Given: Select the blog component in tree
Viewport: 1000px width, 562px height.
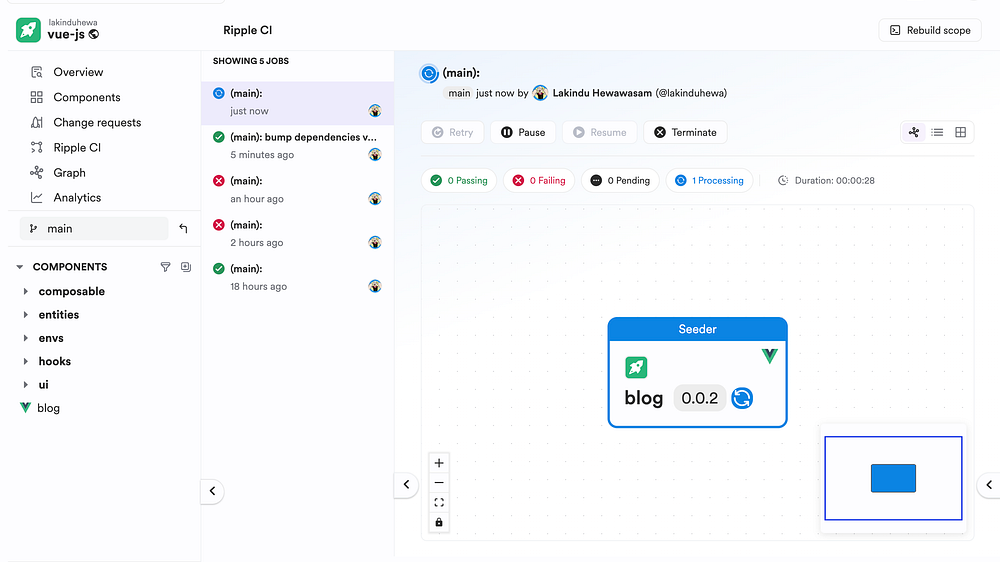Looking at the screenshot, I should point(48,408).
